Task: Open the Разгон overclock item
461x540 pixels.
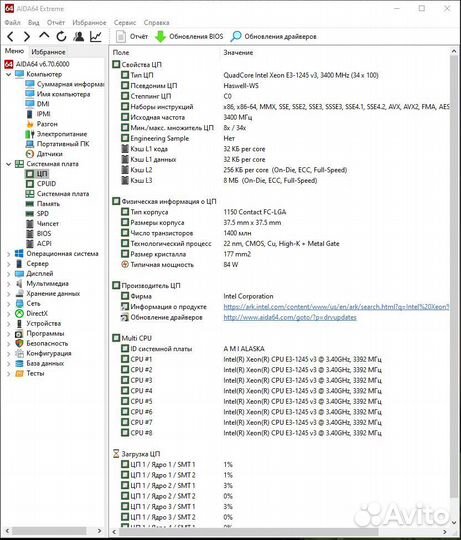Action: 41,124
